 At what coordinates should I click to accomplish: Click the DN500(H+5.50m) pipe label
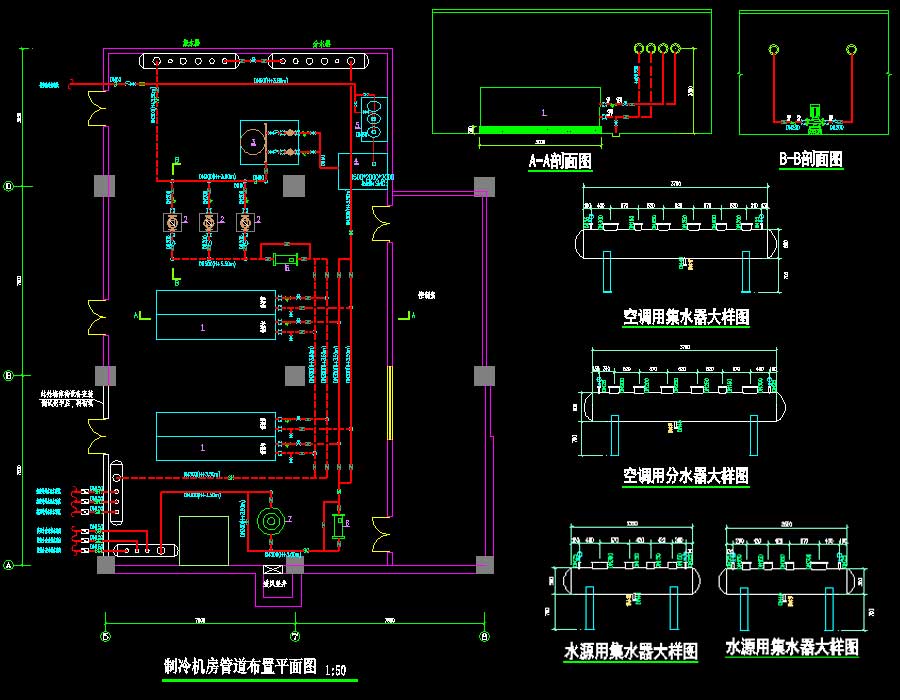[218, 264]
